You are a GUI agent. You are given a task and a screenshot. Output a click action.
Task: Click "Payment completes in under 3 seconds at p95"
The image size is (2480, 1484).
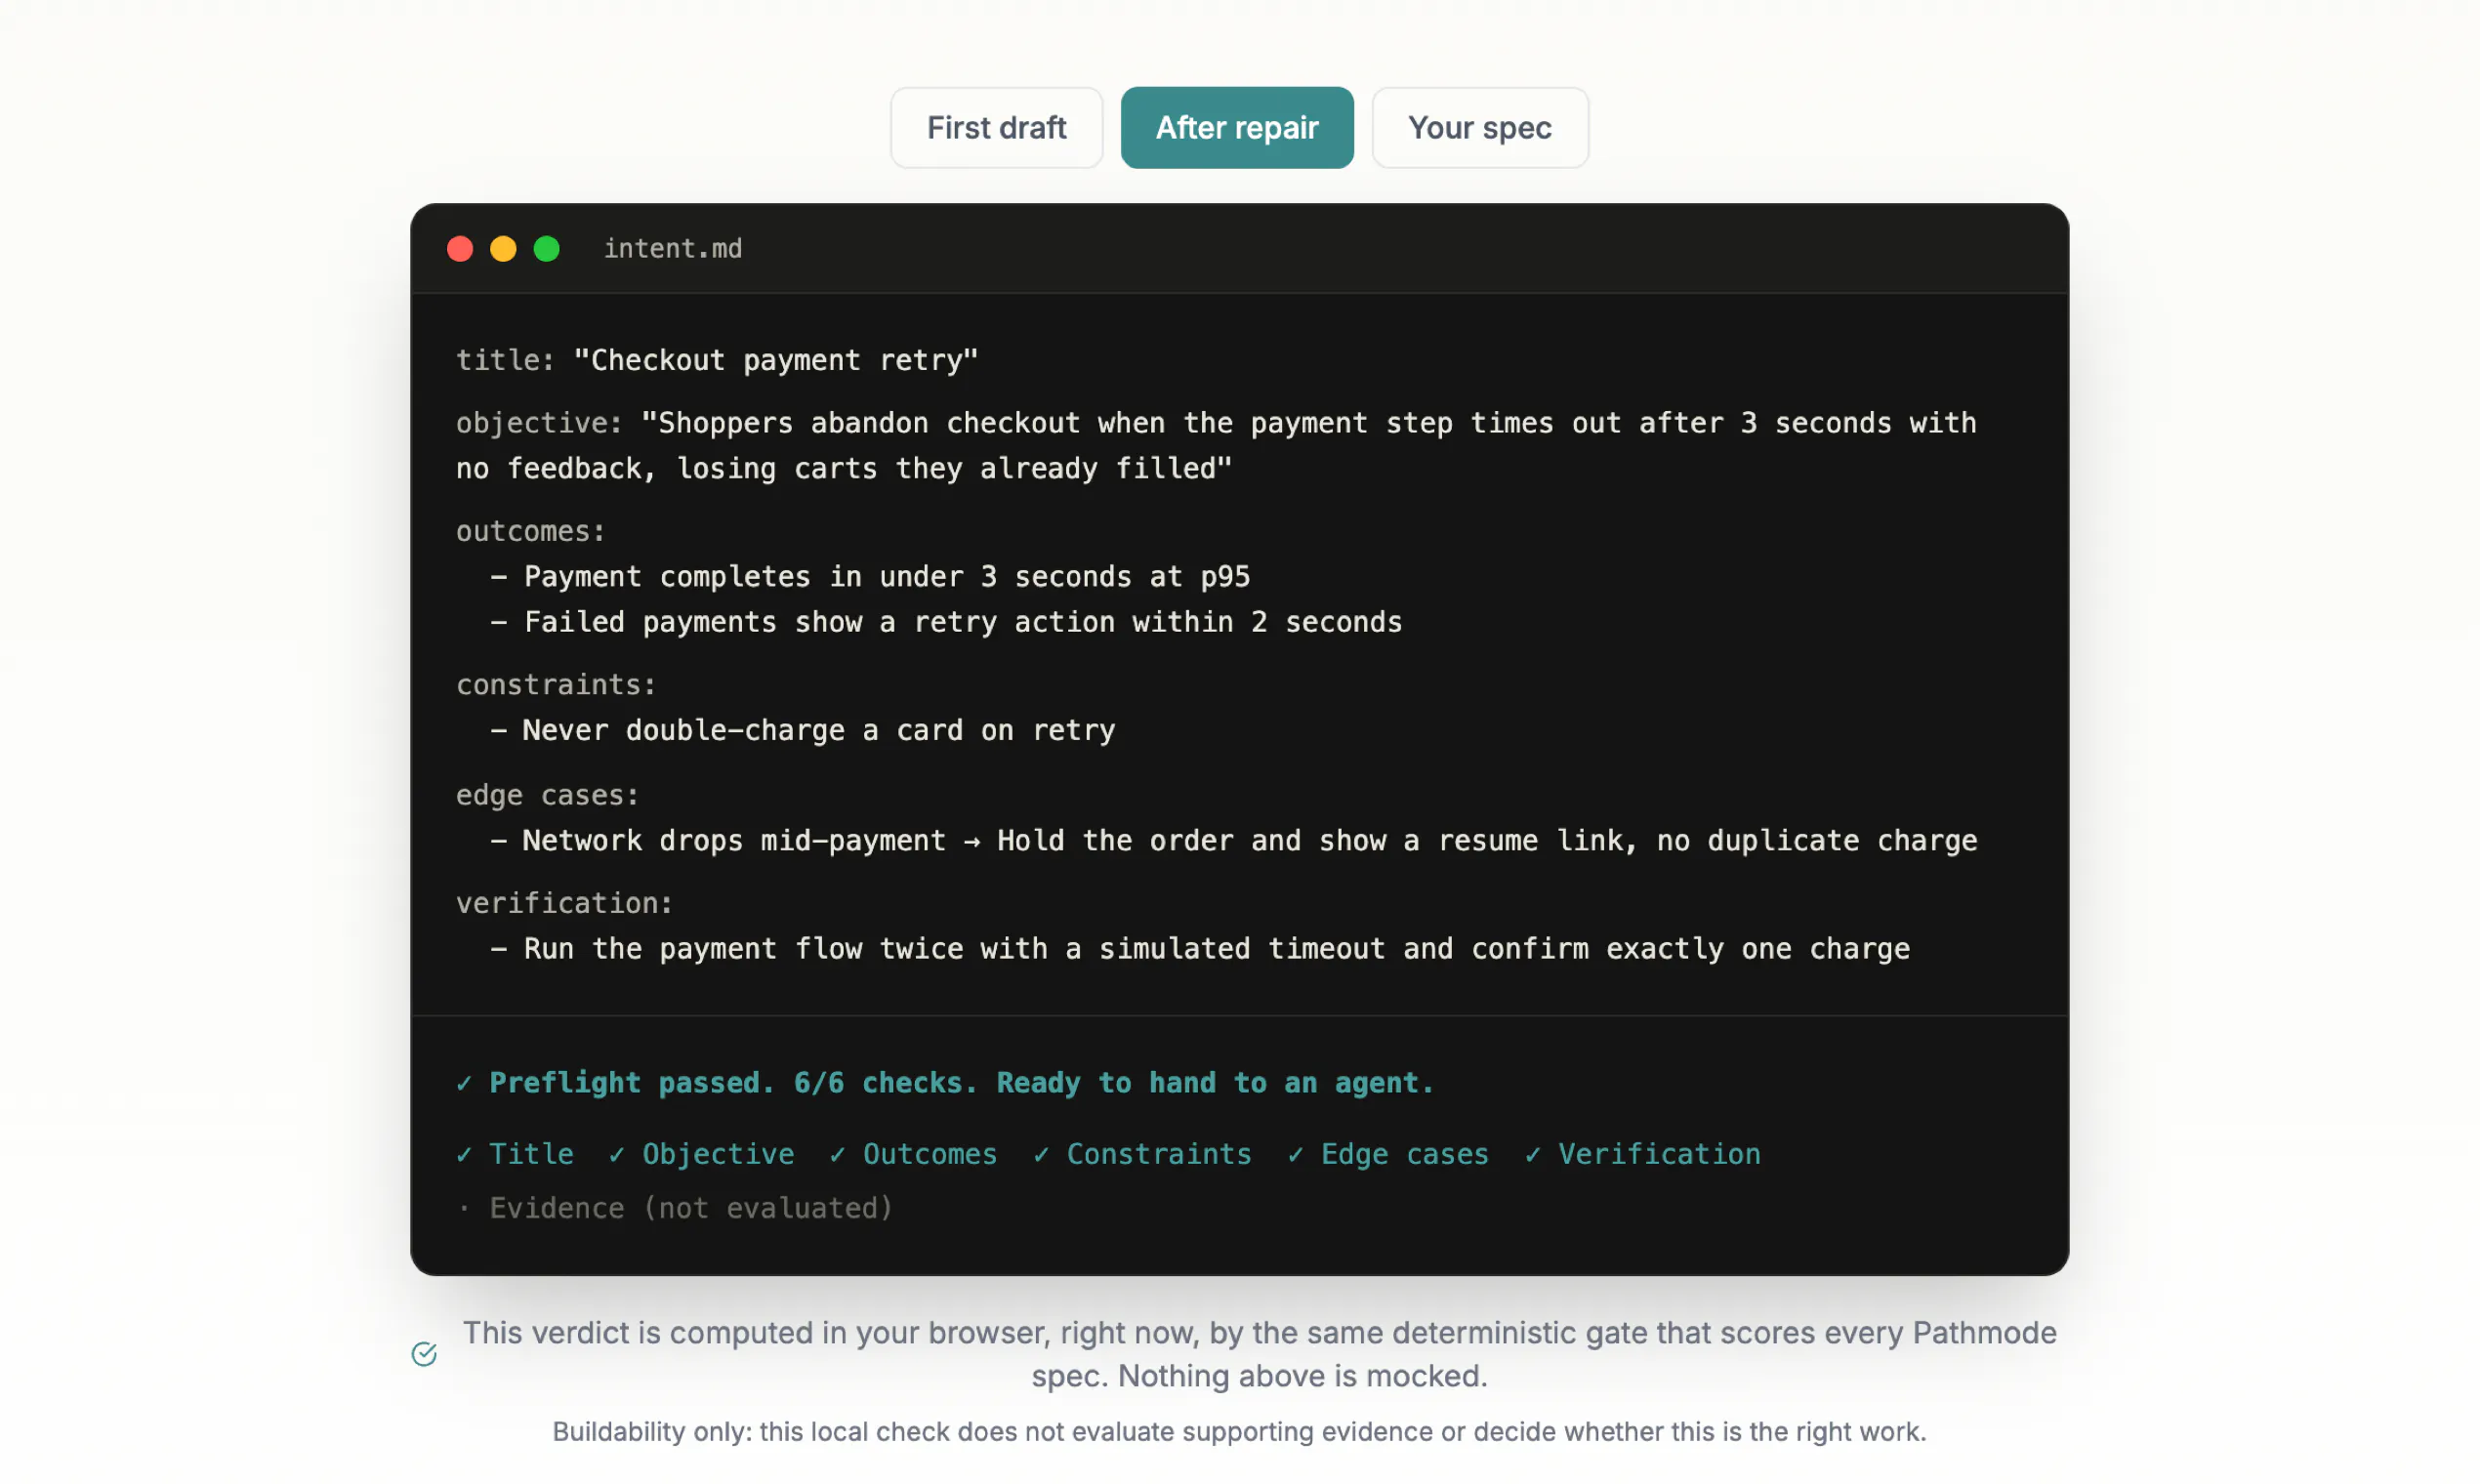pos(870,577)
